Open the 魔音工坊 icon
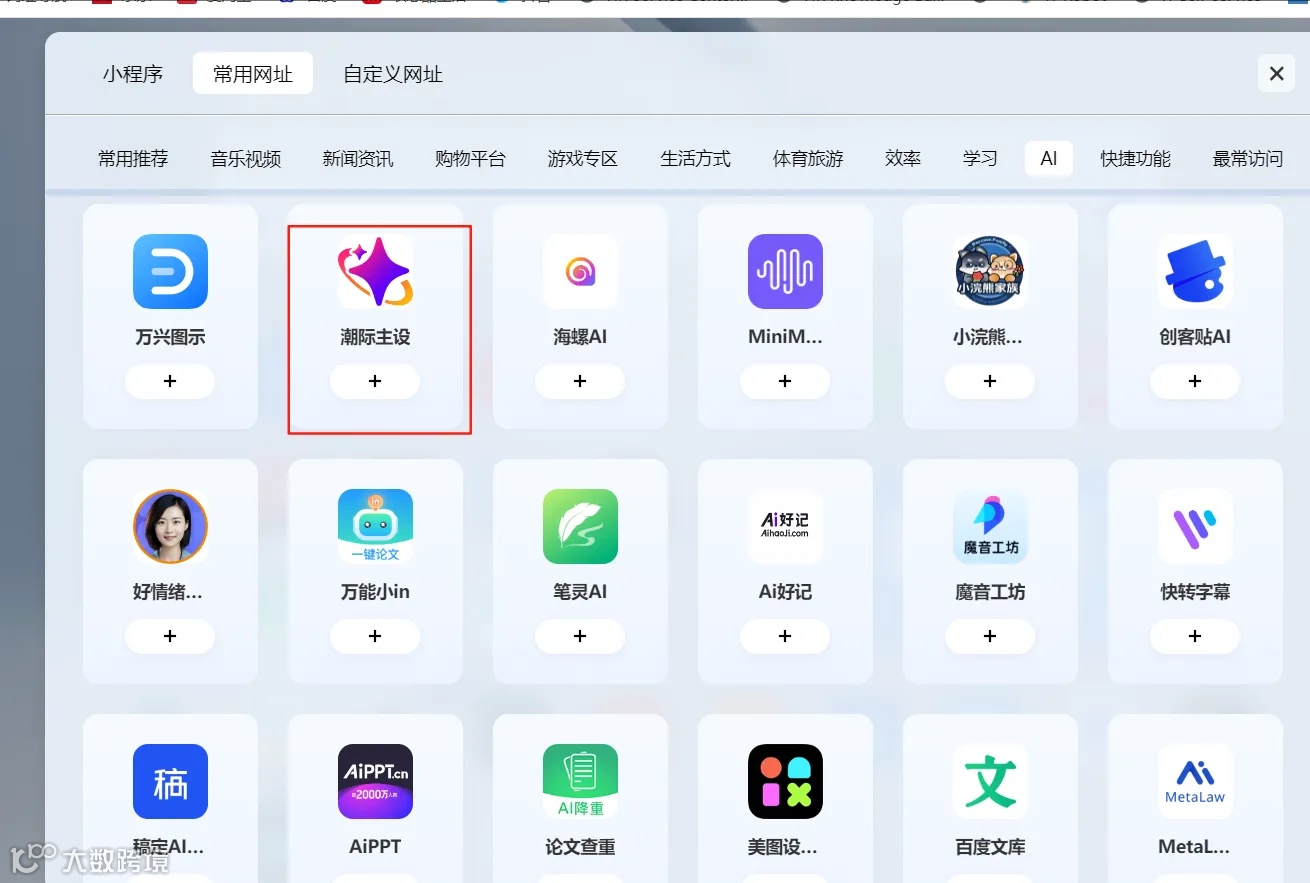The width and height of the screenshot is (1310, 883). (x=990, y=526)
